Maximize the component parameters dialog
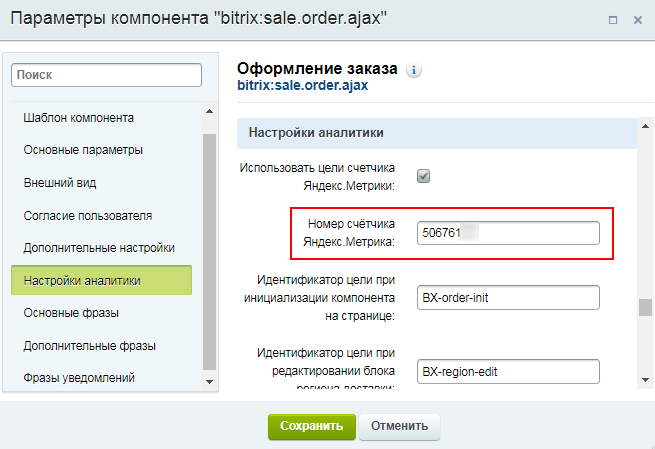The height and width of the screenshot is (449, 655). click(612, 20)
